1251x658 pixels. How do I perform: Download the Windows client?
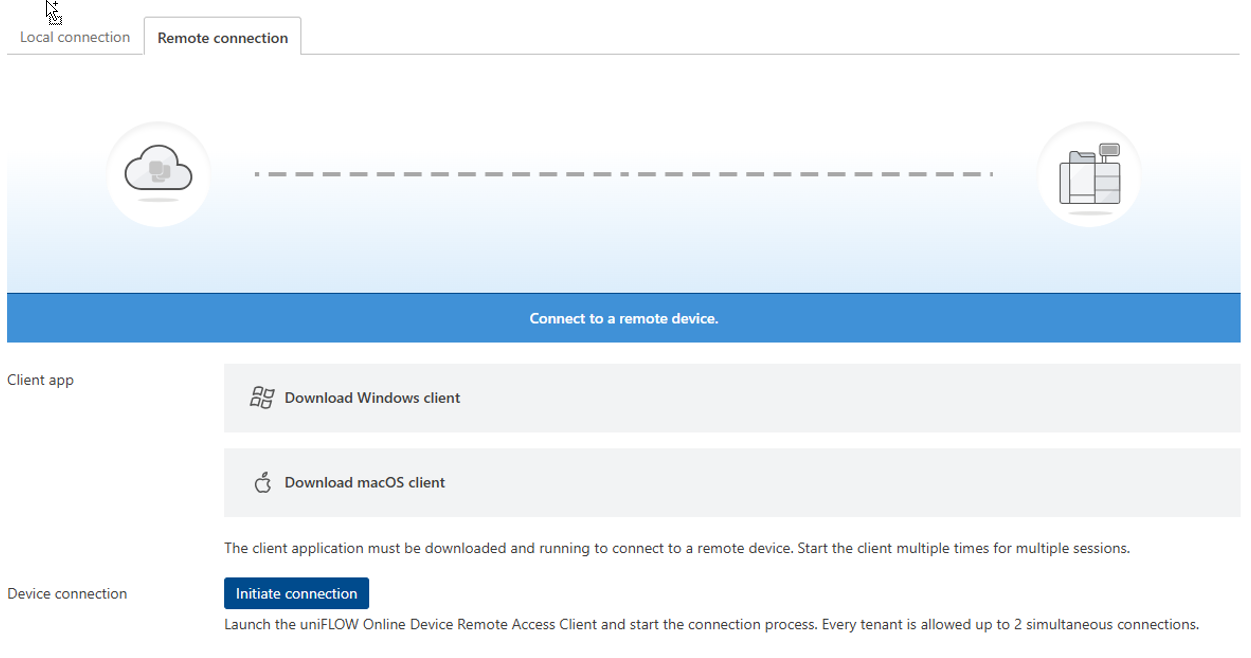coord(372,398)
